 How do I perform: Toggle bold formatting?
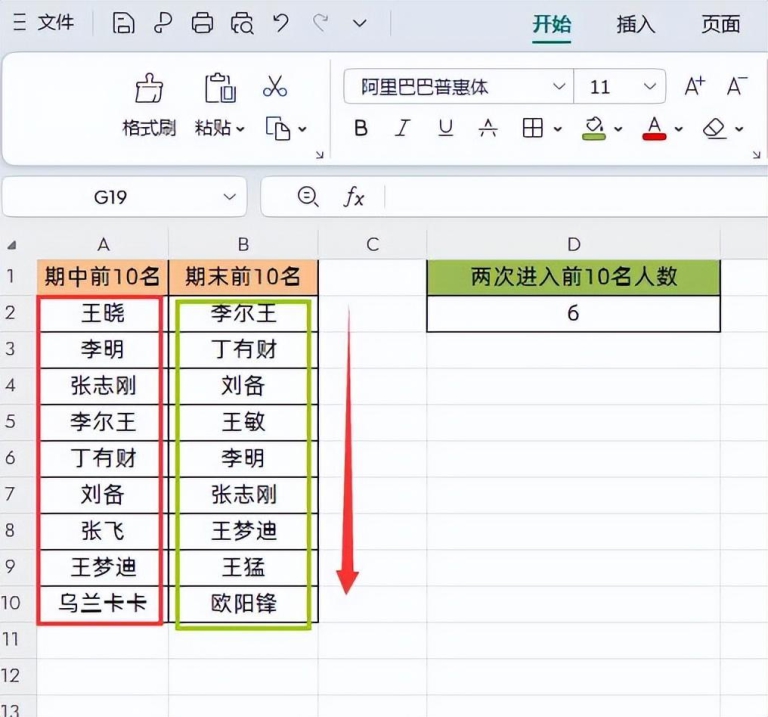361,129
